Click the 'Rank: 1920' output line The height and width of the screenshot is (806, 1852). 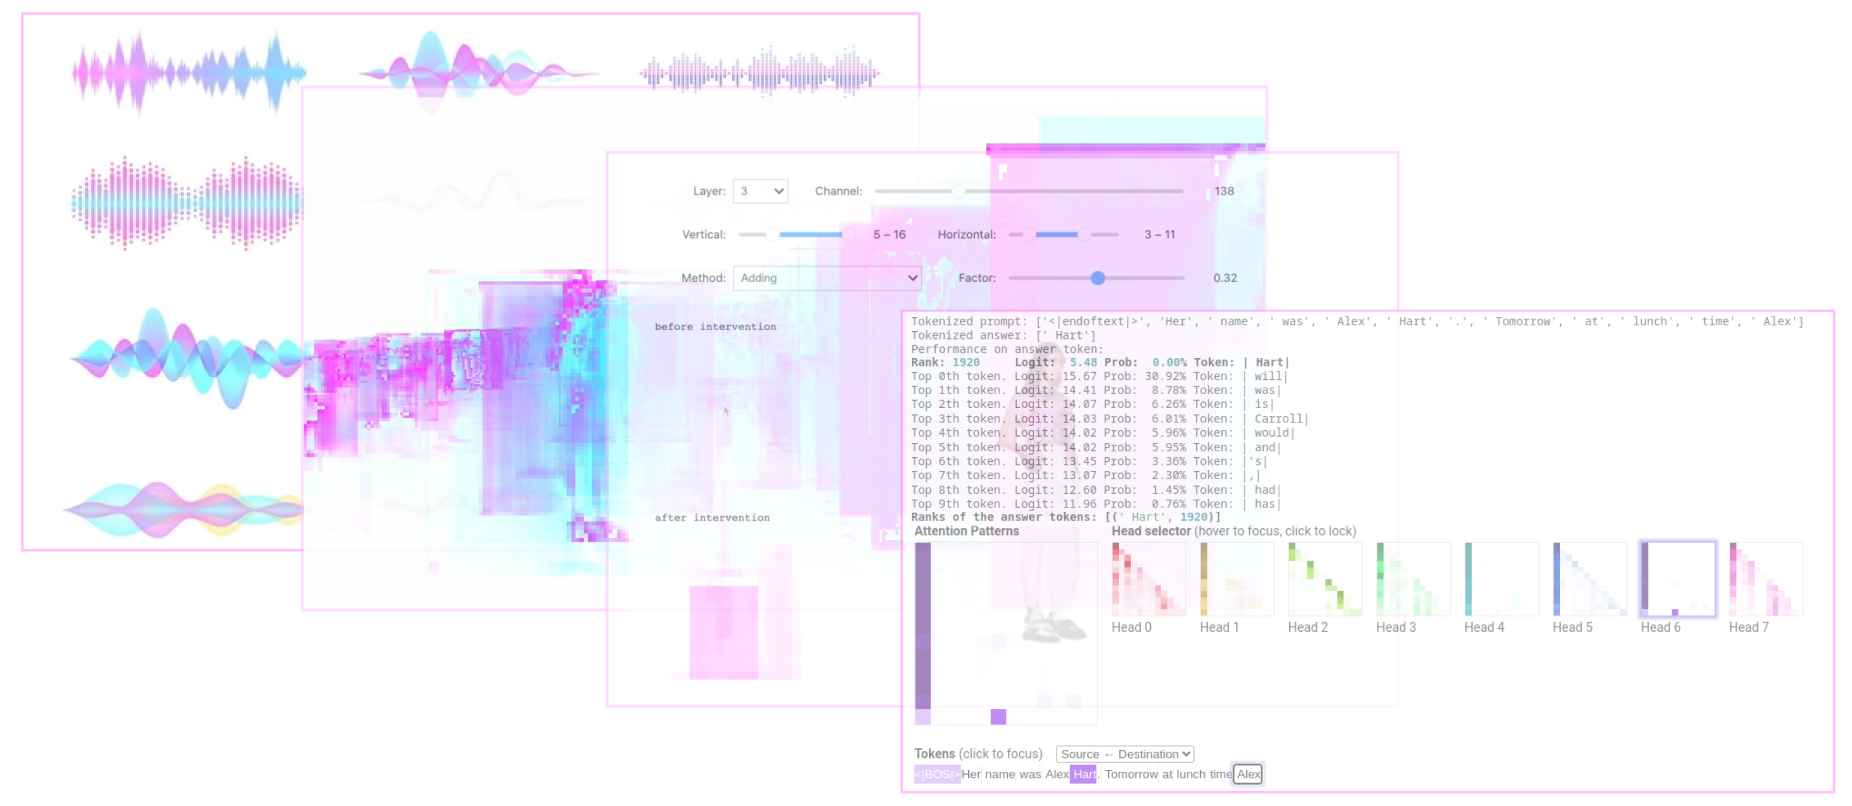click(x=1100, y=362)
